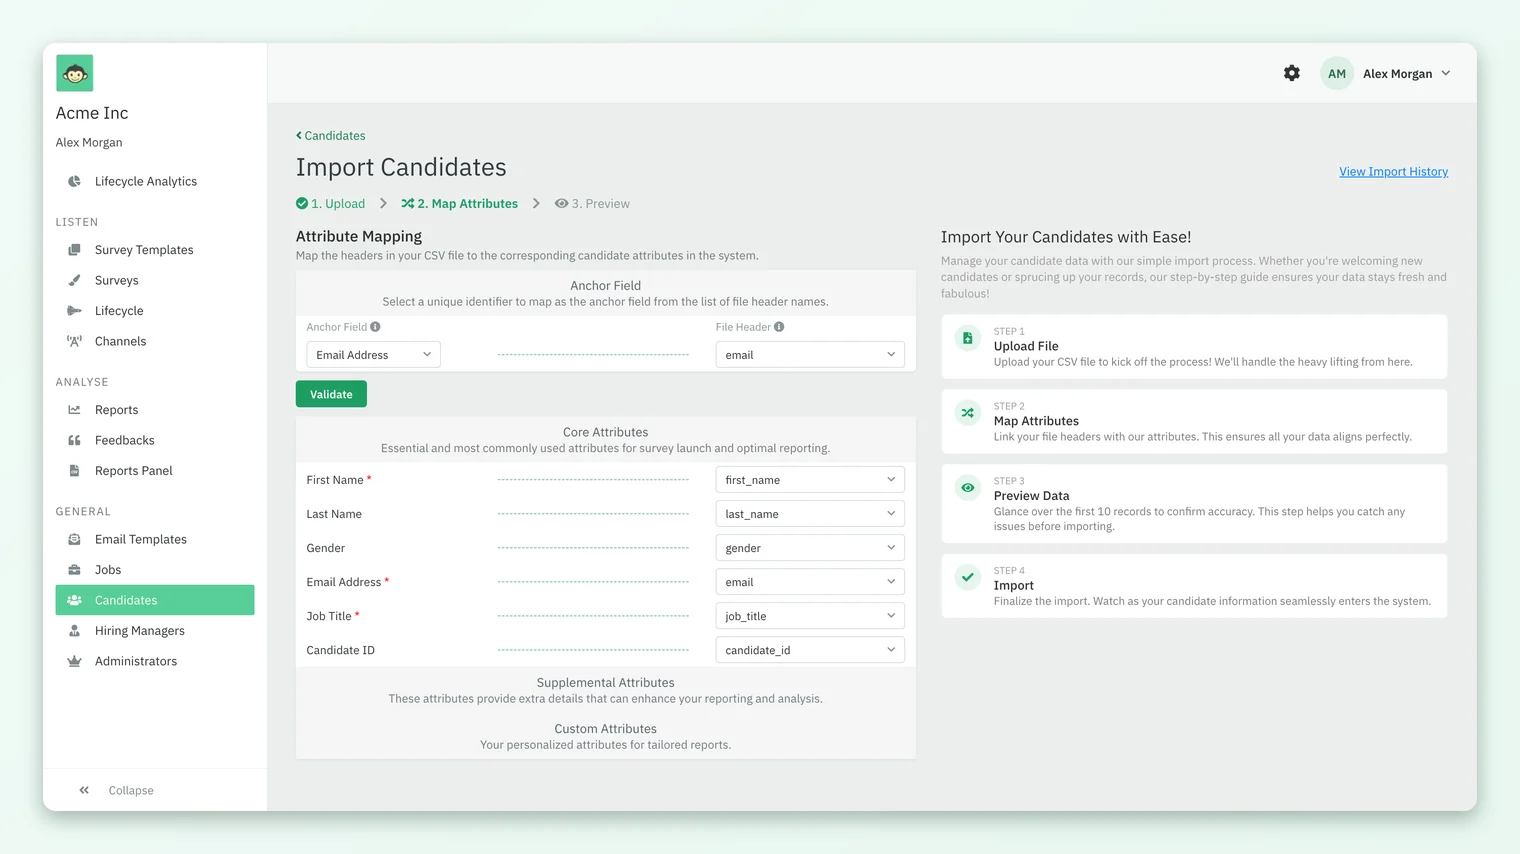Click the File Header info icon

(x=779, y=327)
